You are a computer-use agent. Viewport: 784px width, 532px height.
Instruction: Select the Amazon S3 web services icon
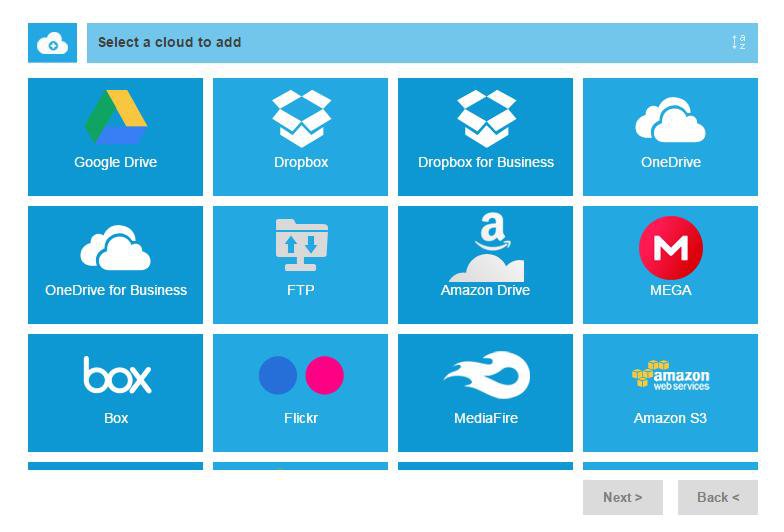click(671, 375)
